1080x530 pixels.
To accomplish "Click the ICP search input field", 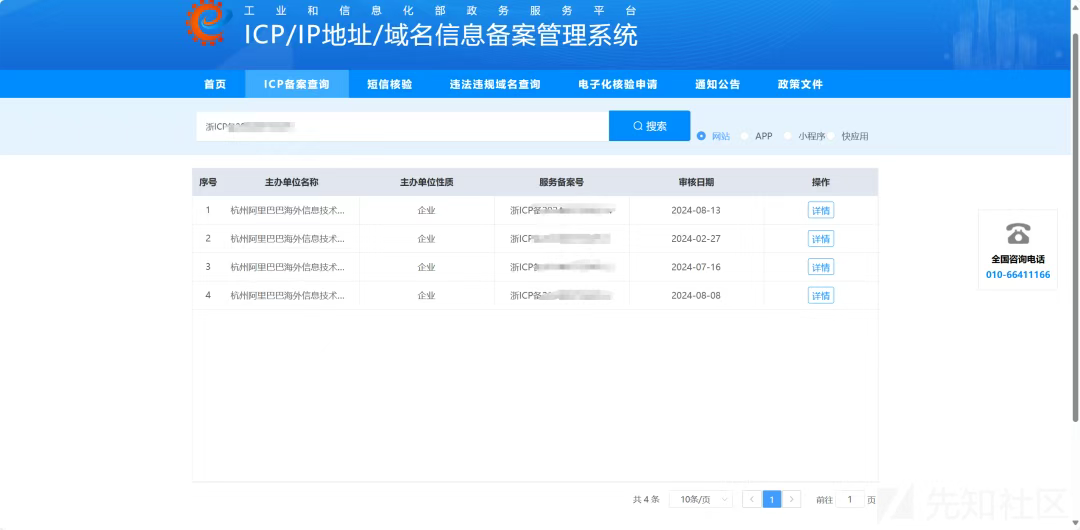I will pyautogui.click(x=402, y=126).
